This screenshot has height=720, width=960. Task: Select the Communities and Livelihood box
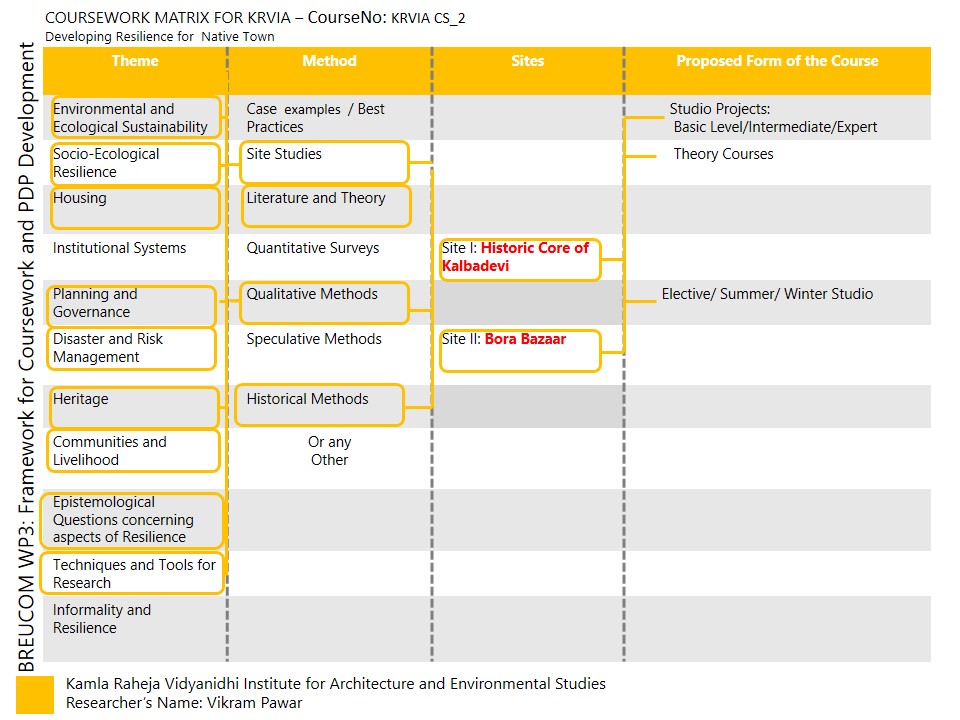(x=134, y=451)
